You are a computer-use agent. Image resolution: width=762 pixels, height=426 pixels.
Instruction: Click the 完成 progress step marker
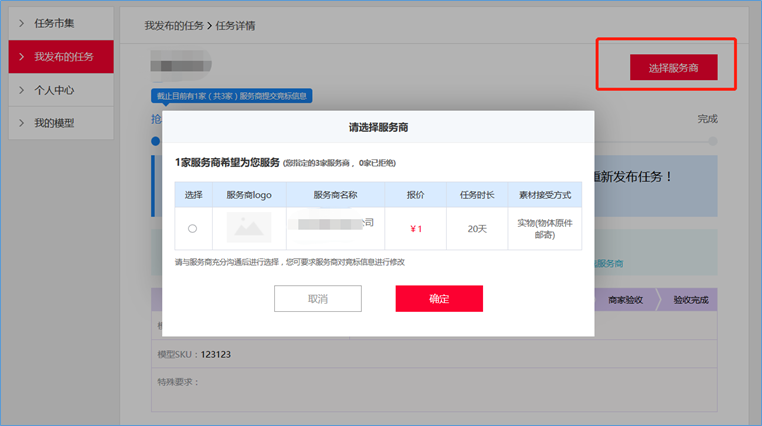click(x=708, y=119)
